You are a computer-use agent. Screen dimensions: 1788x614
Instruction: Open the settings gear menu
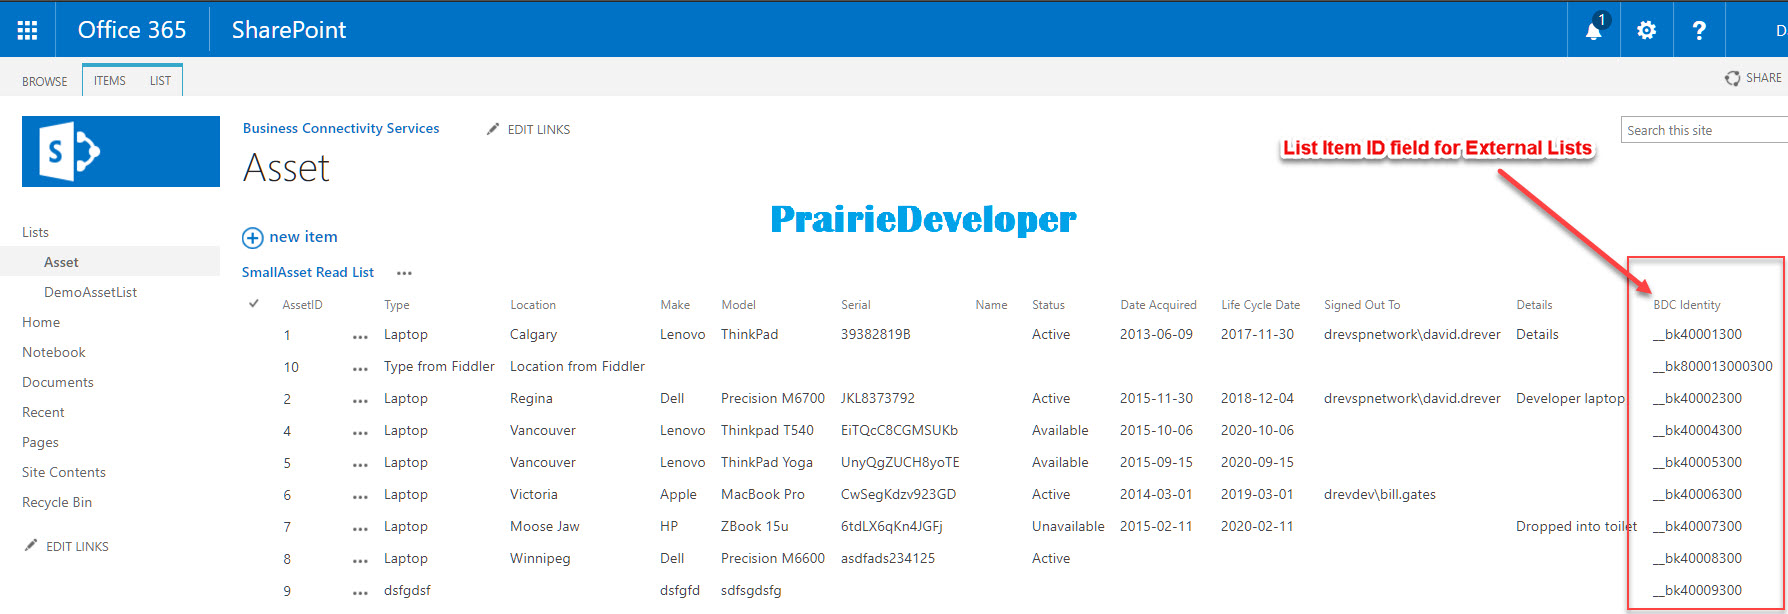point(1646,30)
